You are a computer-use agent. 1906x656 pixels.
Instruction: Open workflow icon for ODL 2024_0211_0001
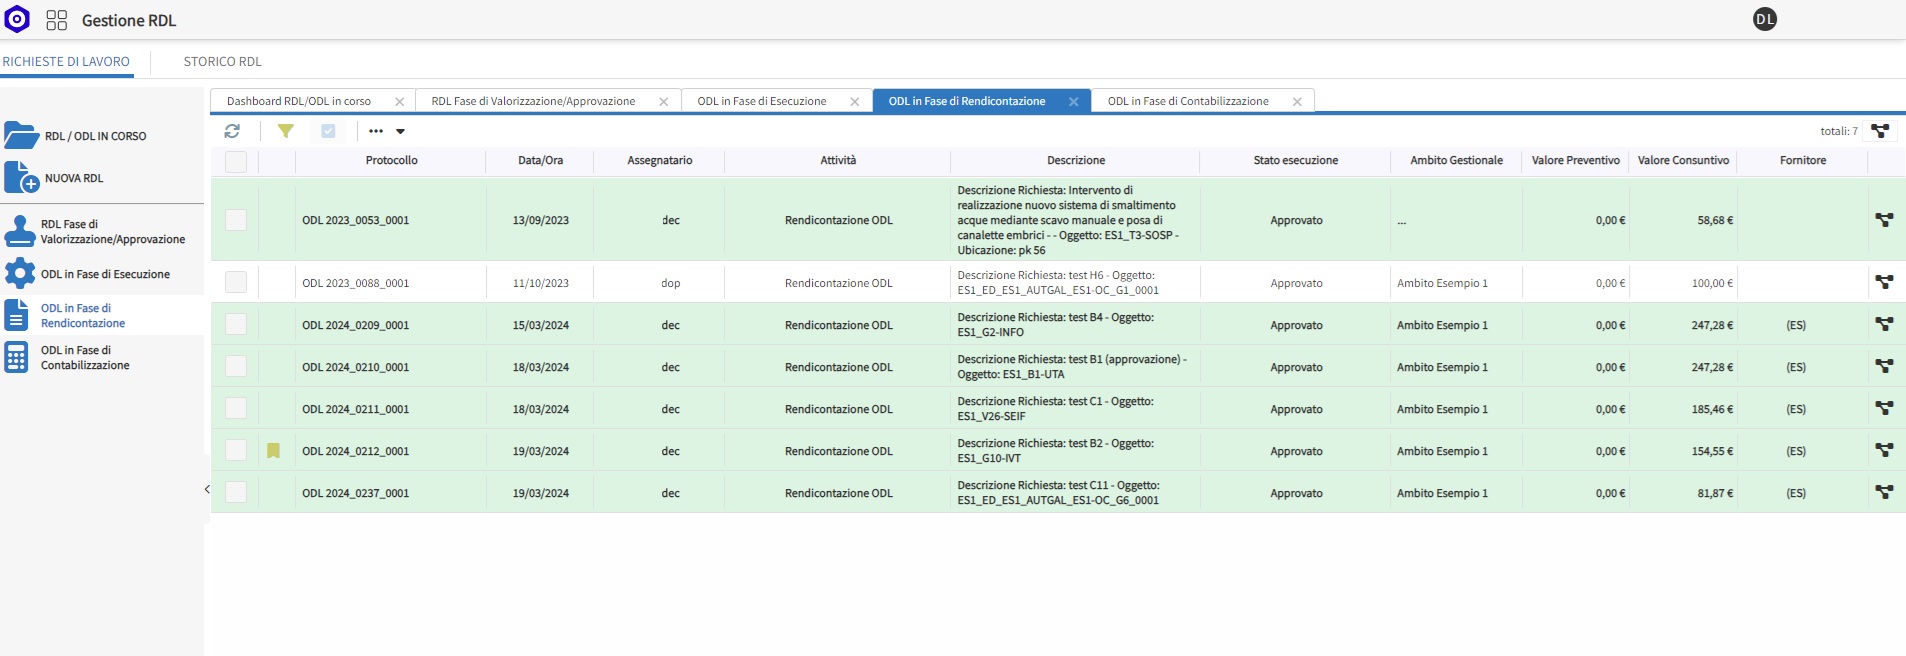pos(1884,409)
